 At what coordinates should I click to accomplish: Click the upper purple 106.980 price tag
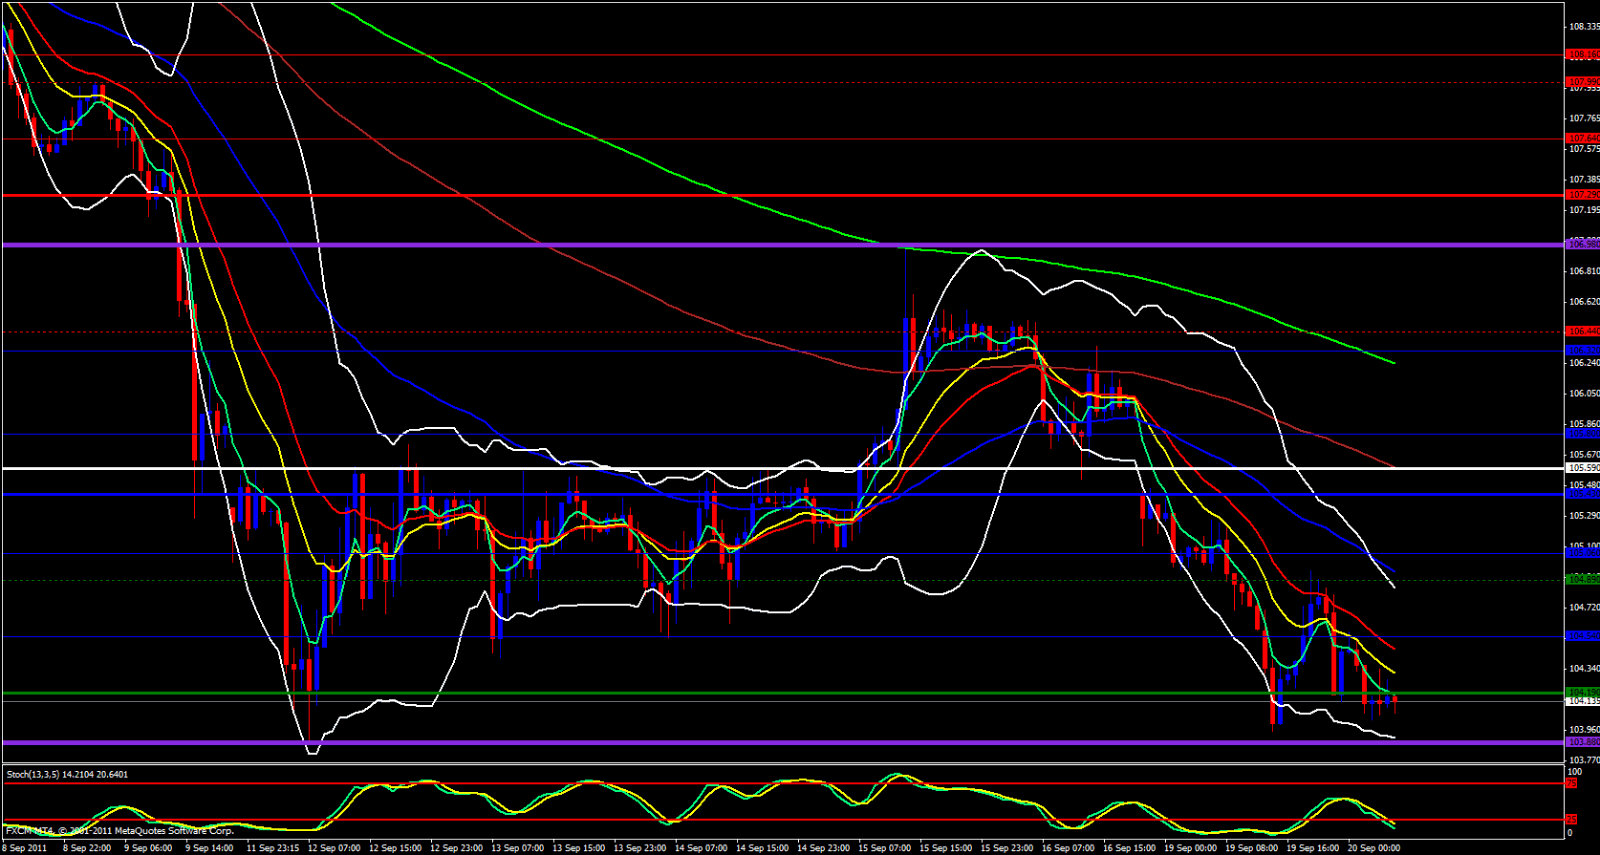(1583, 244)
